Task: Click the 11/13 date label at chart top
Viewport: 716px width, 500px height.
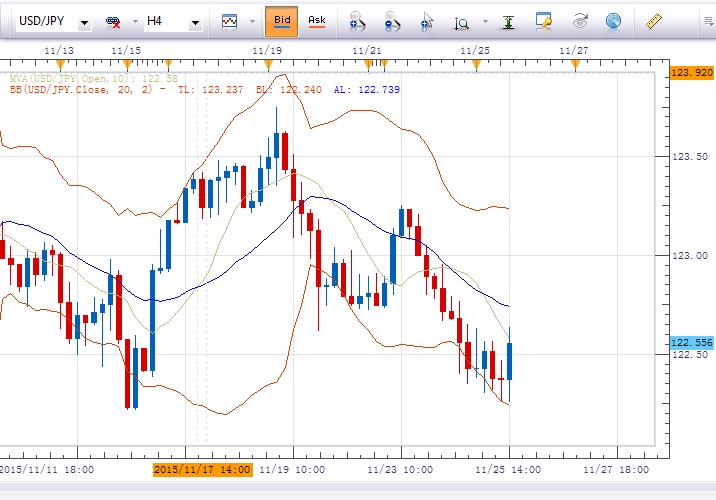Action: point(59,51)
